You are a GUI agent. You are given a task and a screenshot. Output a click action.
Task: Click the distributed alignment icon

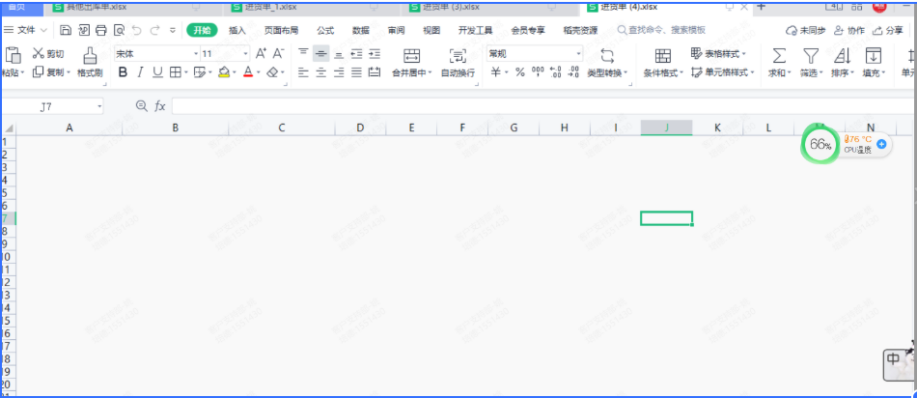pos(374,72)
